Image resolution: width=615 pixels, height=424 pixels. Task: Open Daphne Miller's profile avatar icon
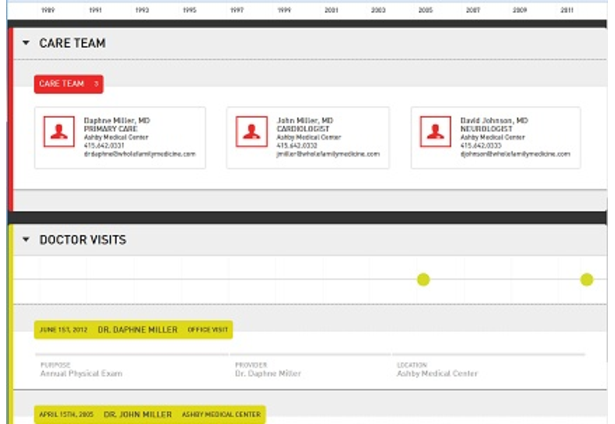pyautogui.click(x=59, y=132)
